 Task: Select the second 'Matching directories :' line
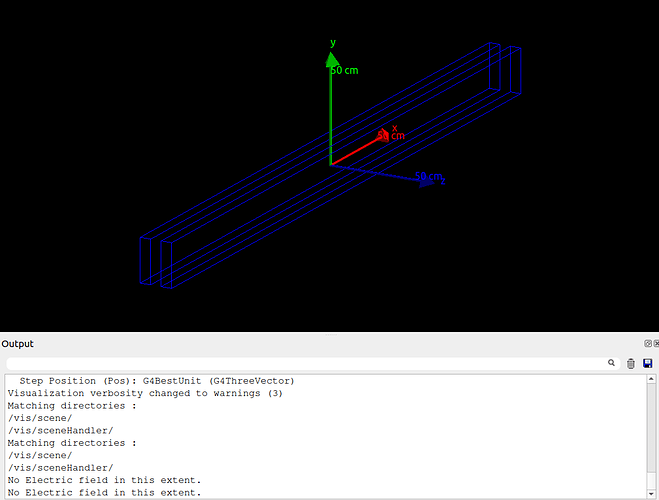tap(72, 443)
